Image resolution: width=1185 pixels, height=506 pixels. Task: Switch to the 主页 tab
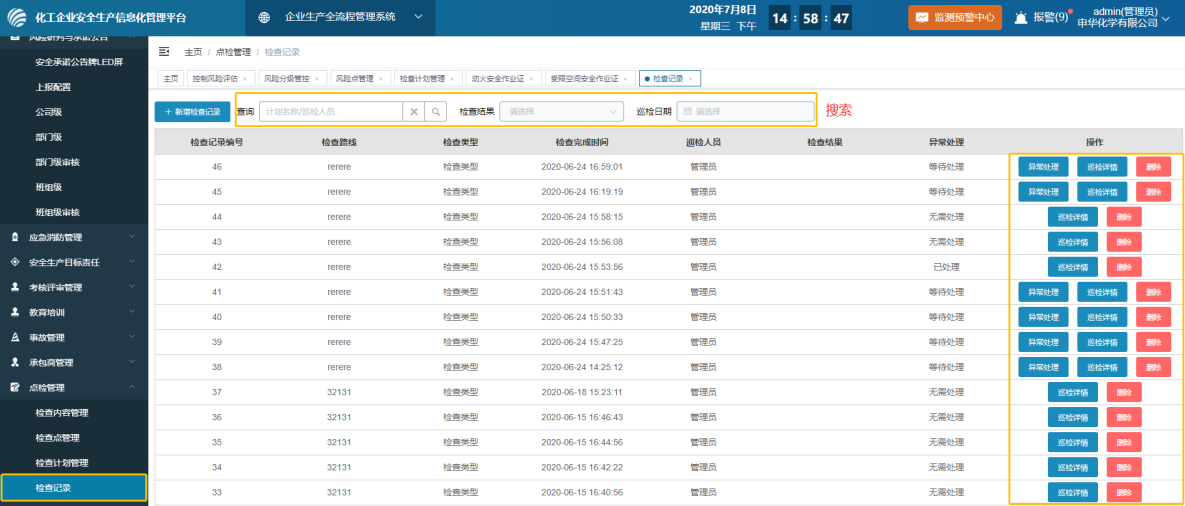point(171,79)
